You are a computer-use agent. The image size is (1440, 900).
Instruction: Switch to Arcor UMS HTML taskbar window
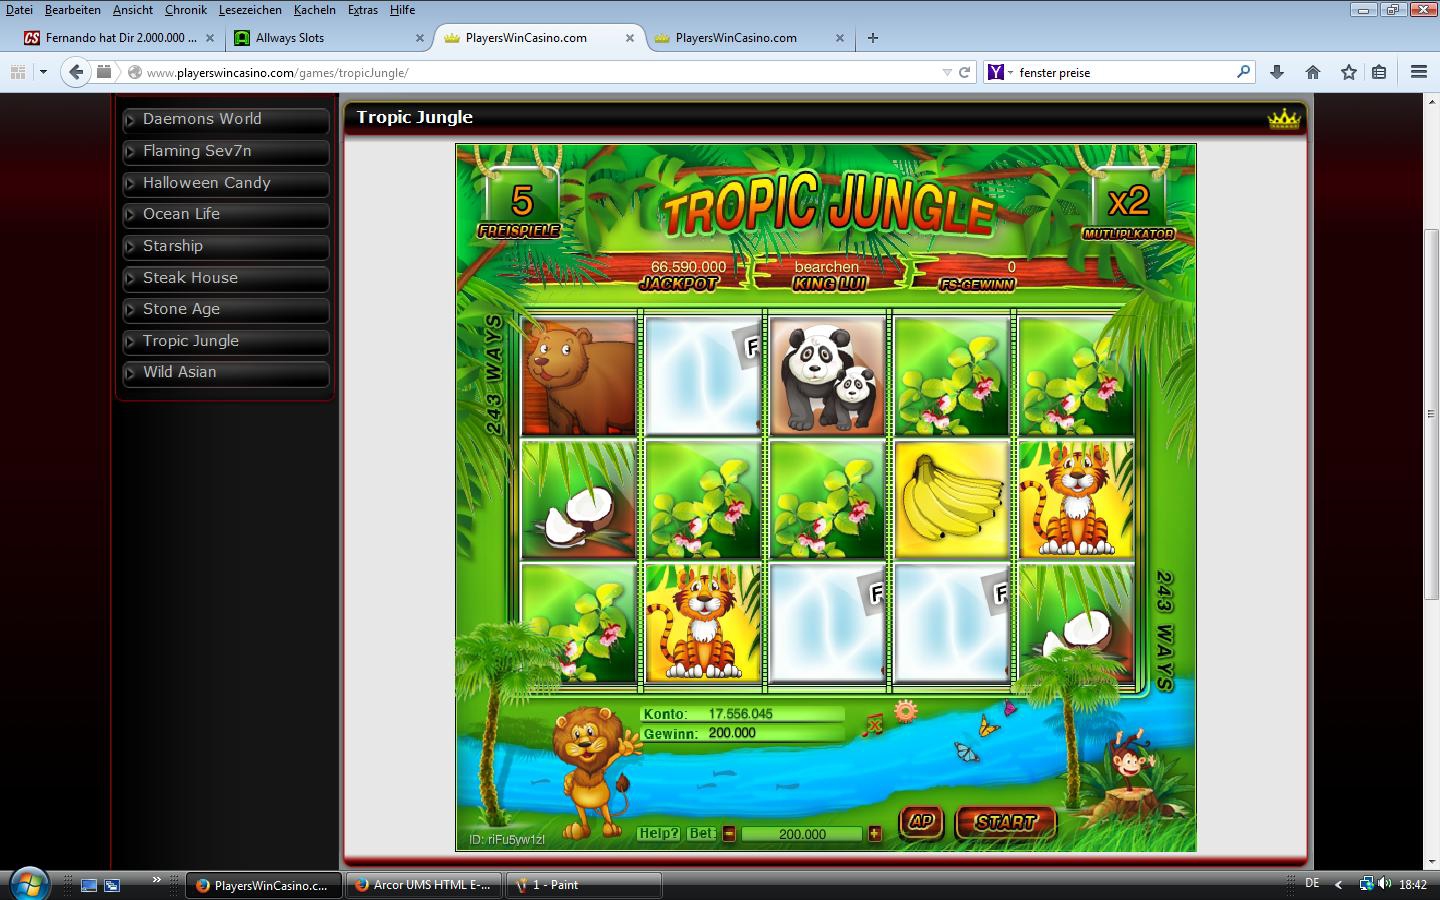[x=425, y=885]
